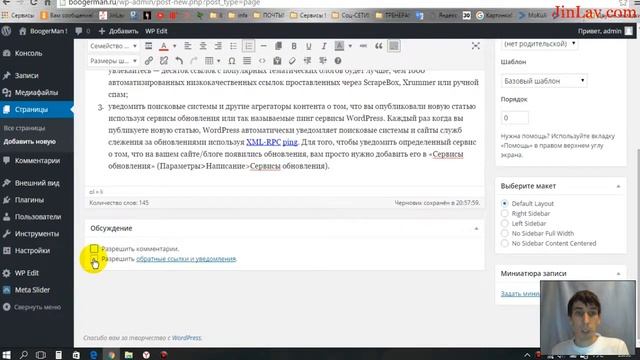Image resolution: width=640 pixels, height=360 pixels.
Task: Click paste as text clipboard icon
Action: (x=277, y=61)
